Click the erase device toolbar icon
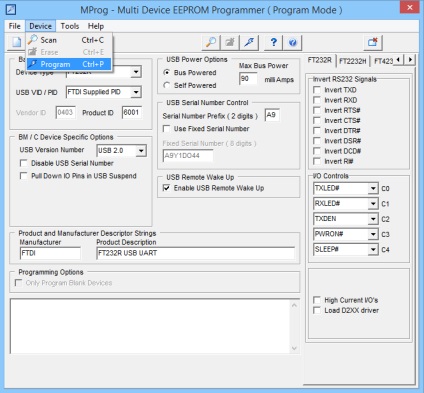Viewport: 424px width, 393px height. point(230,42)
